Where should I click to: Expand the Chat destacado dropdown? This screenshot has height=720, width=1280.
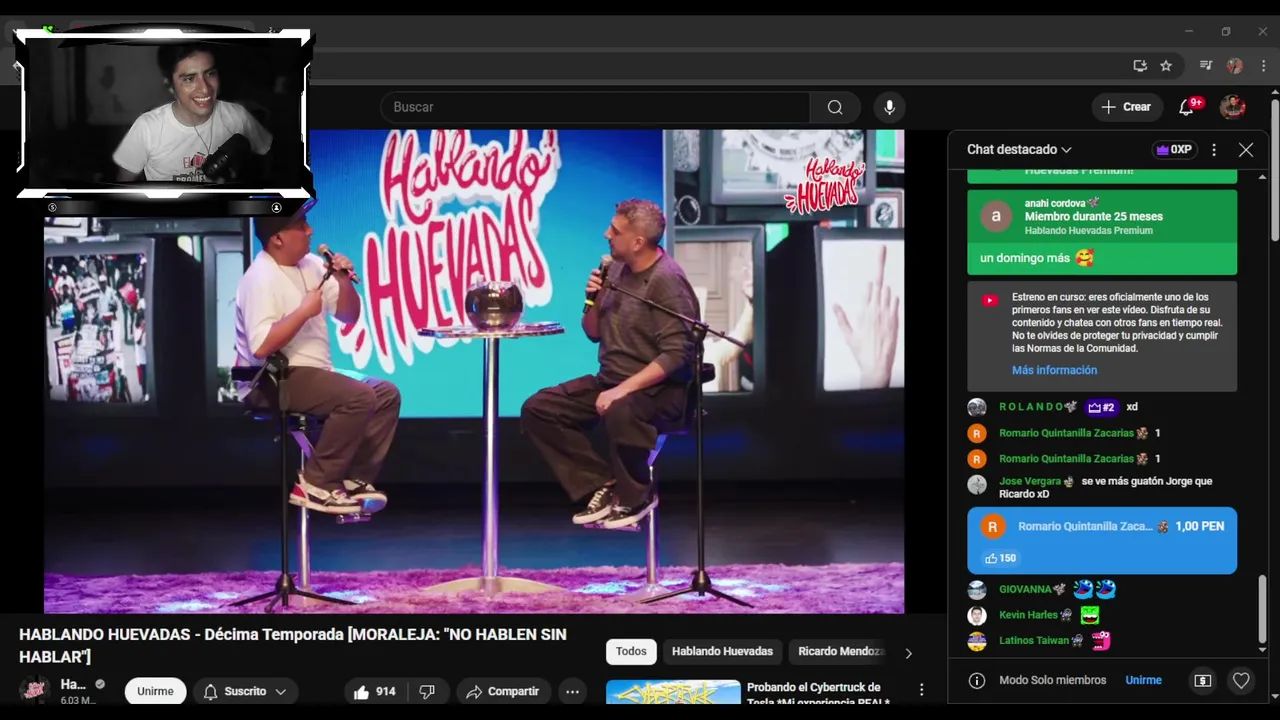click(x=1019, y=150)
